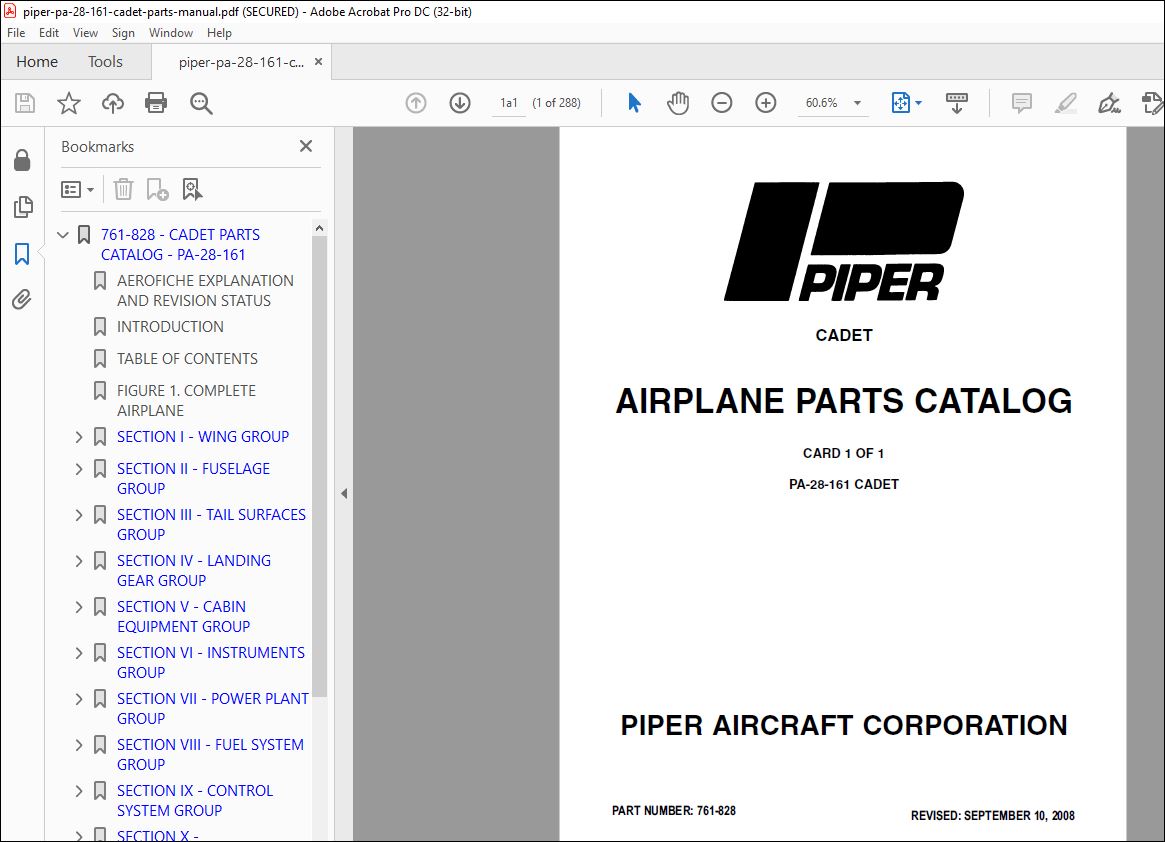
Task: Open 761-828 Cadet Parts Catalog bookmark
Action: 181,244
